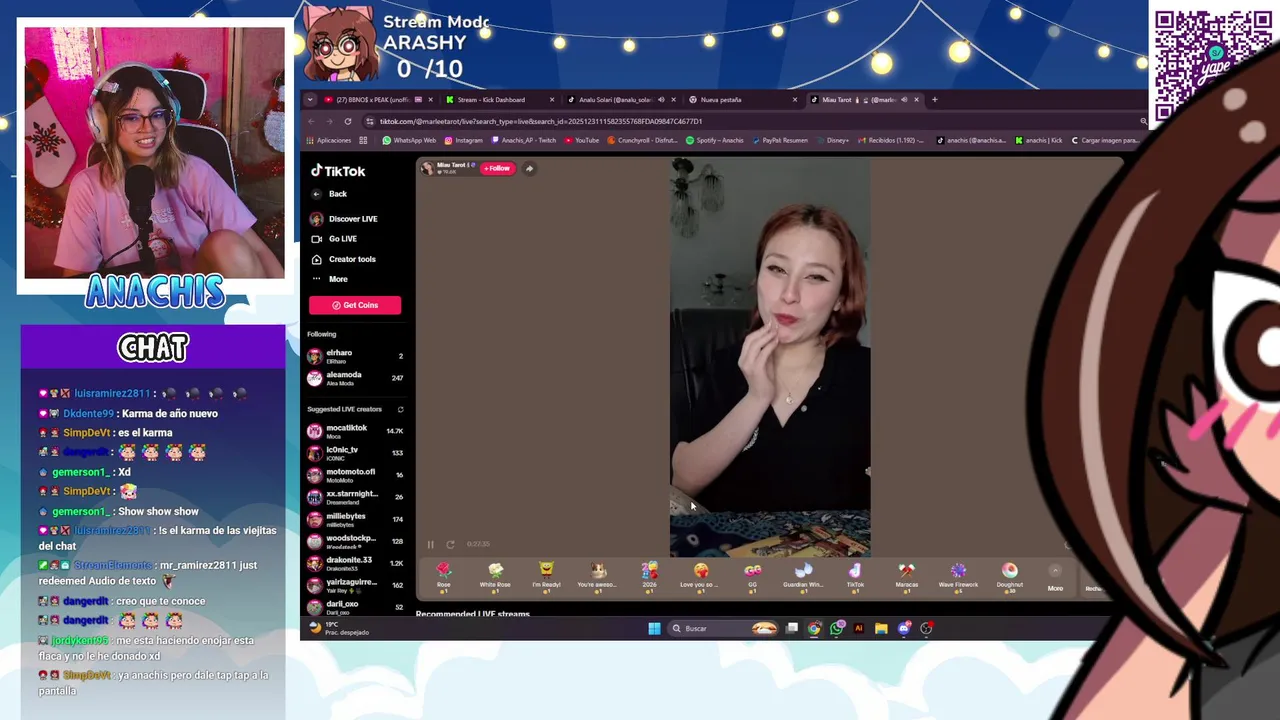
Task: Send the TikTok note gift
Action: [x=855, y=577]
